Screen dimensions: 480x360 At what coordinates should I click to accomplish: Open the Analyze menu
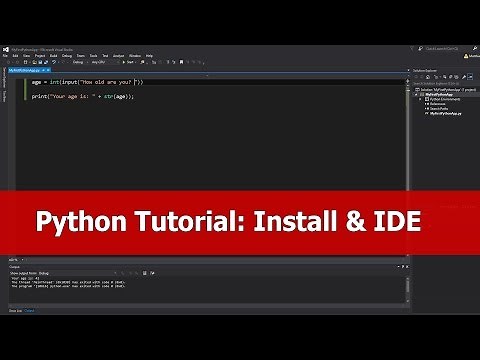[118, 56]
